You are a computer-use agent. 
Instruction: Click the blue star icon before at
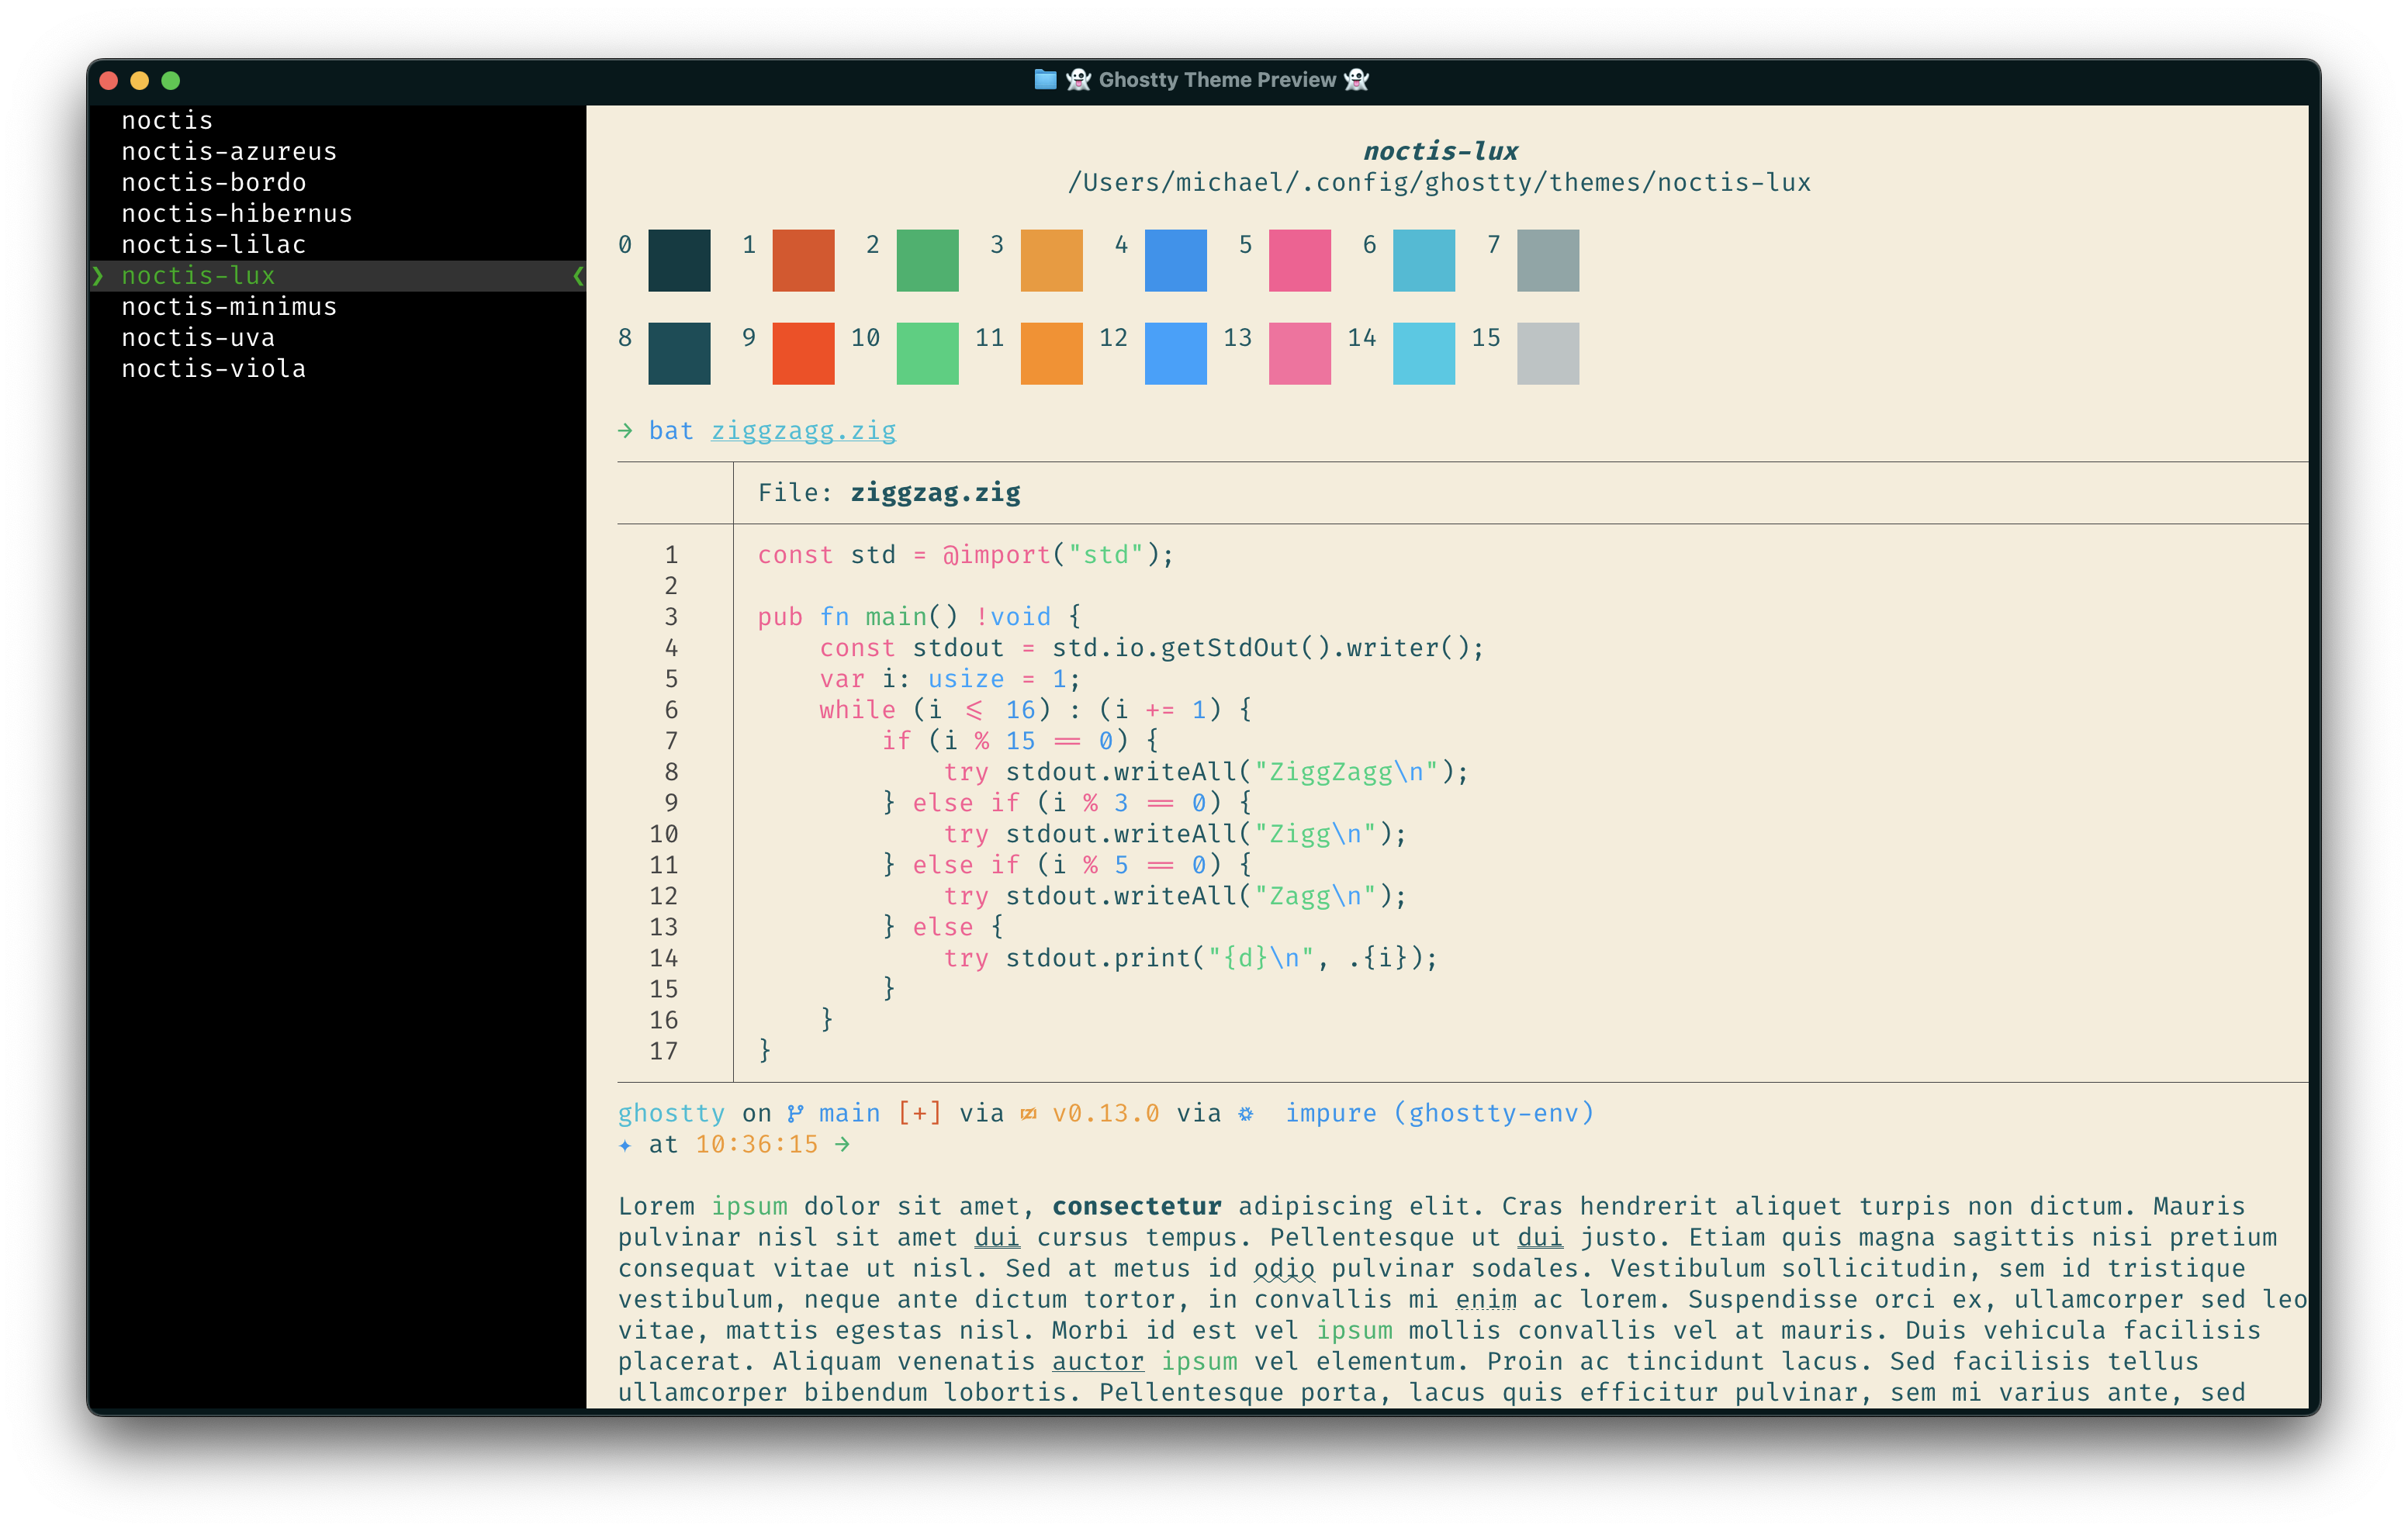point(625,1145)
